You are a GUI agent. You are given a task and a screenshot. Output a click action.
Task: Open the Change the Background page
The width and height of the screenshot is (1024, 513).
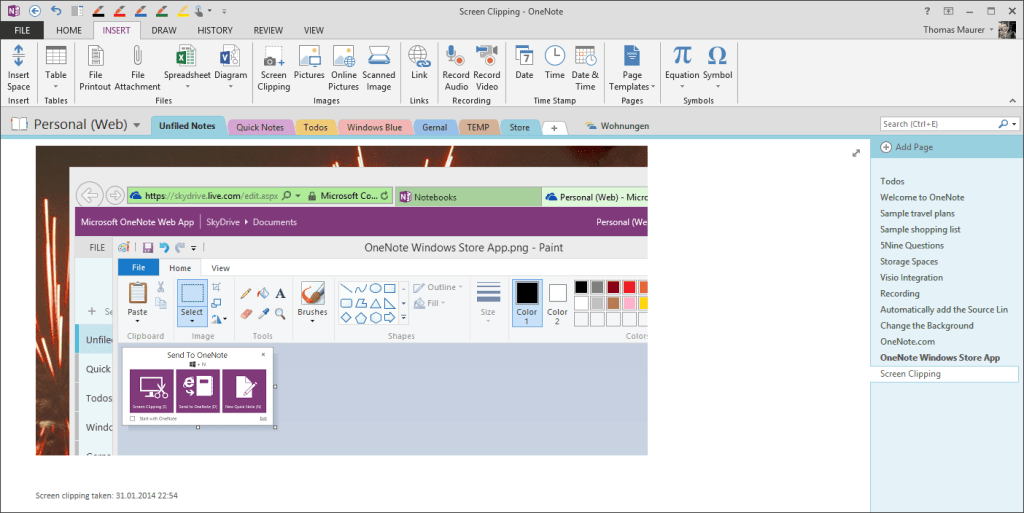click(x=926, y=326)
